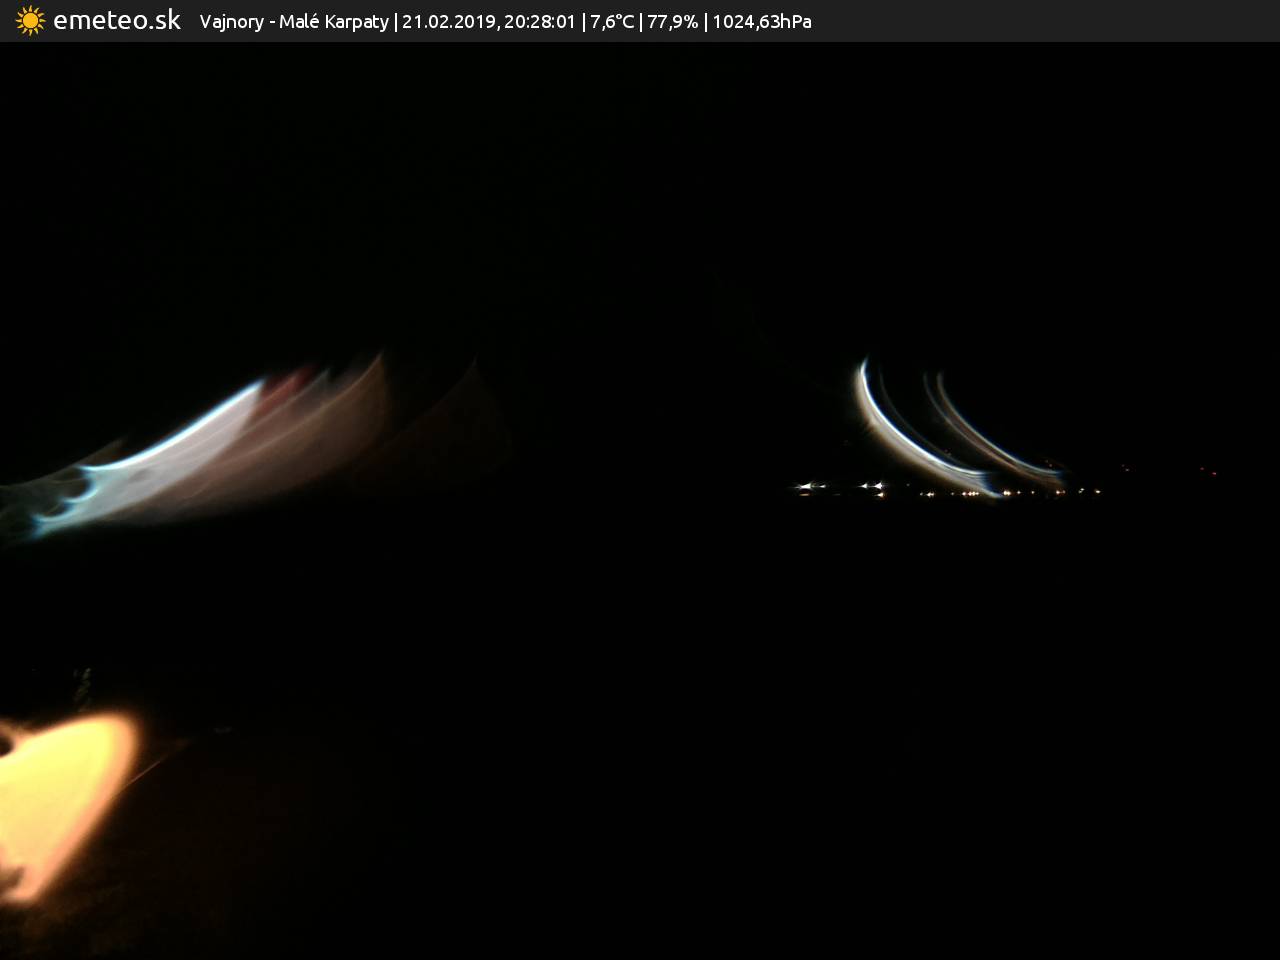Select the 77,9% humidity reading

pos(672,22)
